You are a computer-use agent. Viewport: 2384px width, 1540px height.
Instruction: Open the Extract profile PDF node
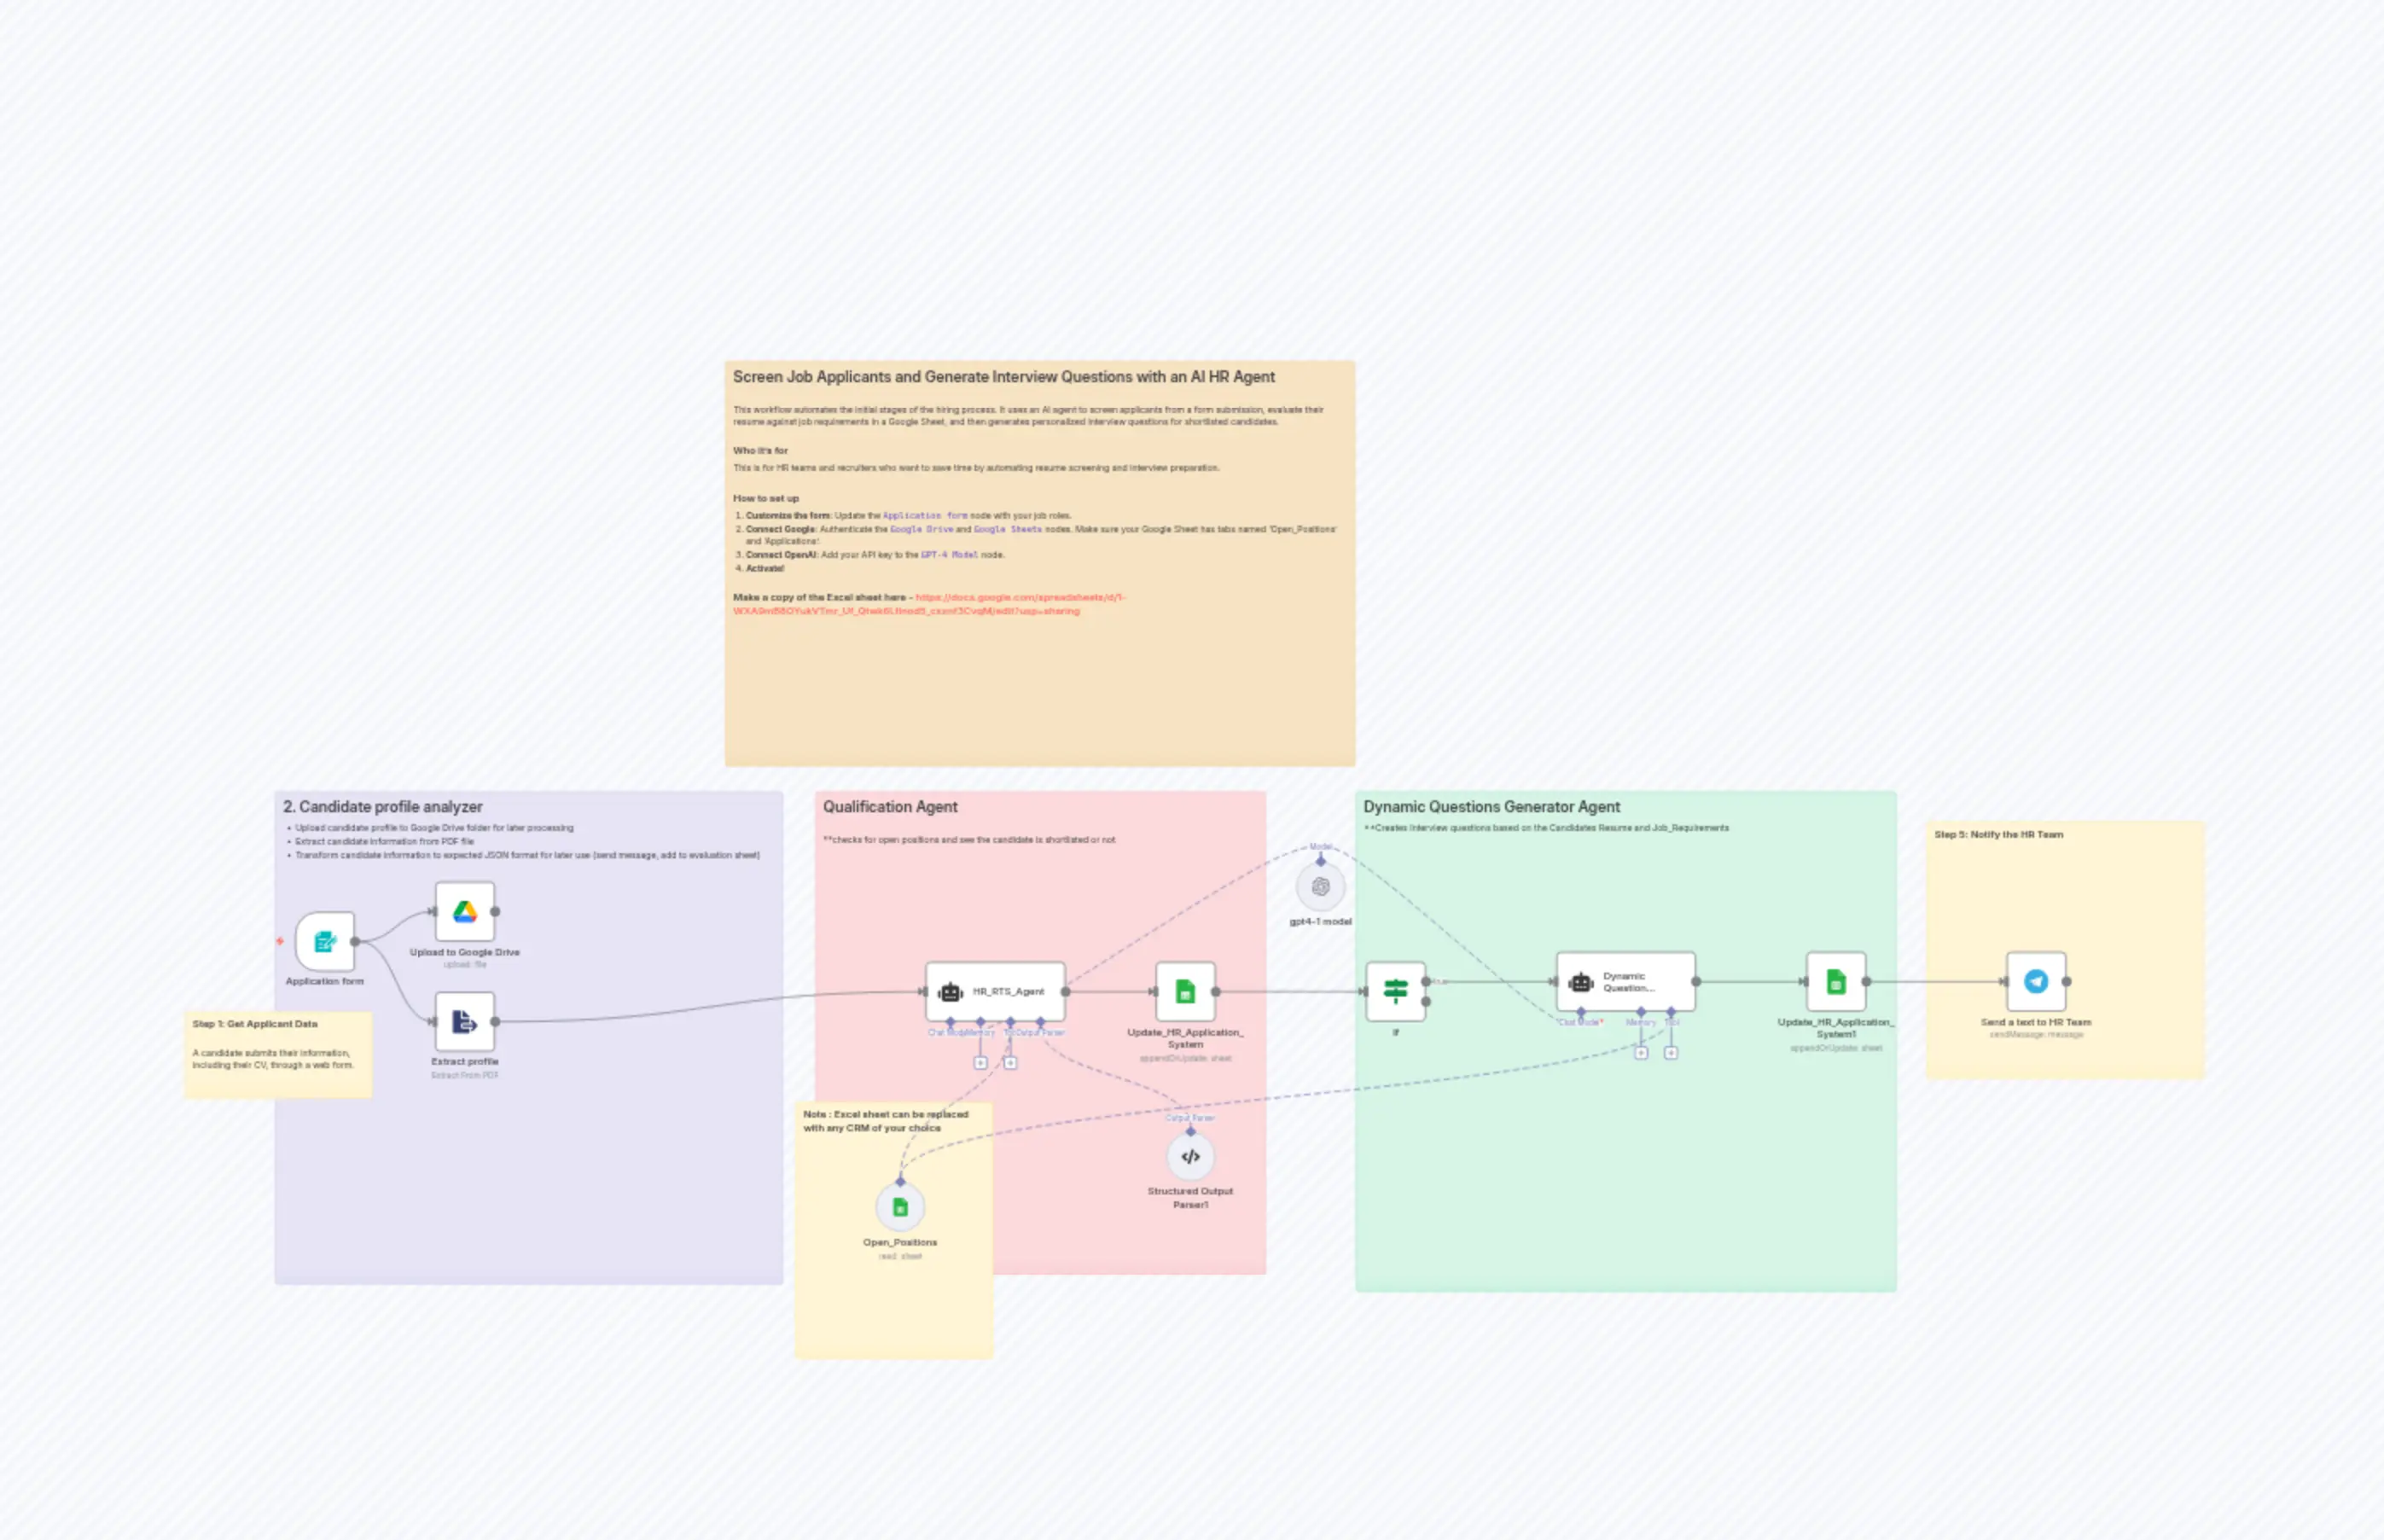(464, 1023)
